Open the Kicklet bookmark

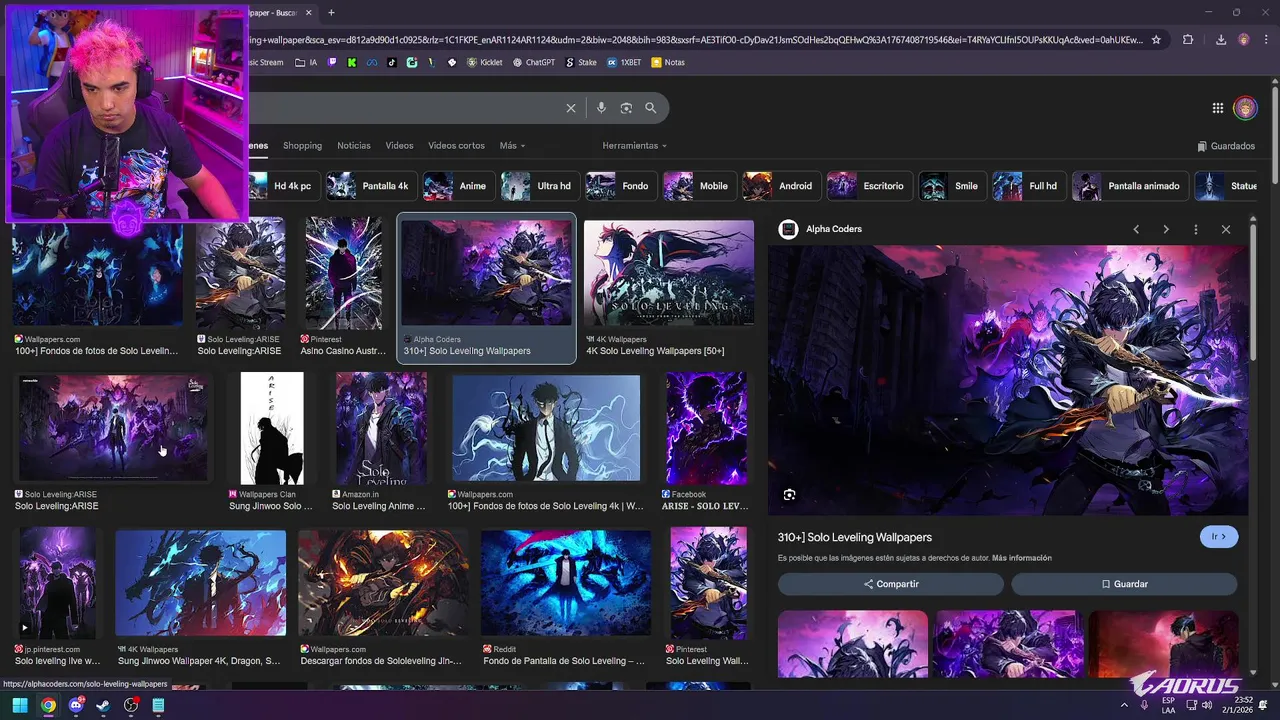pyautogui.click(x=484, y=62)
